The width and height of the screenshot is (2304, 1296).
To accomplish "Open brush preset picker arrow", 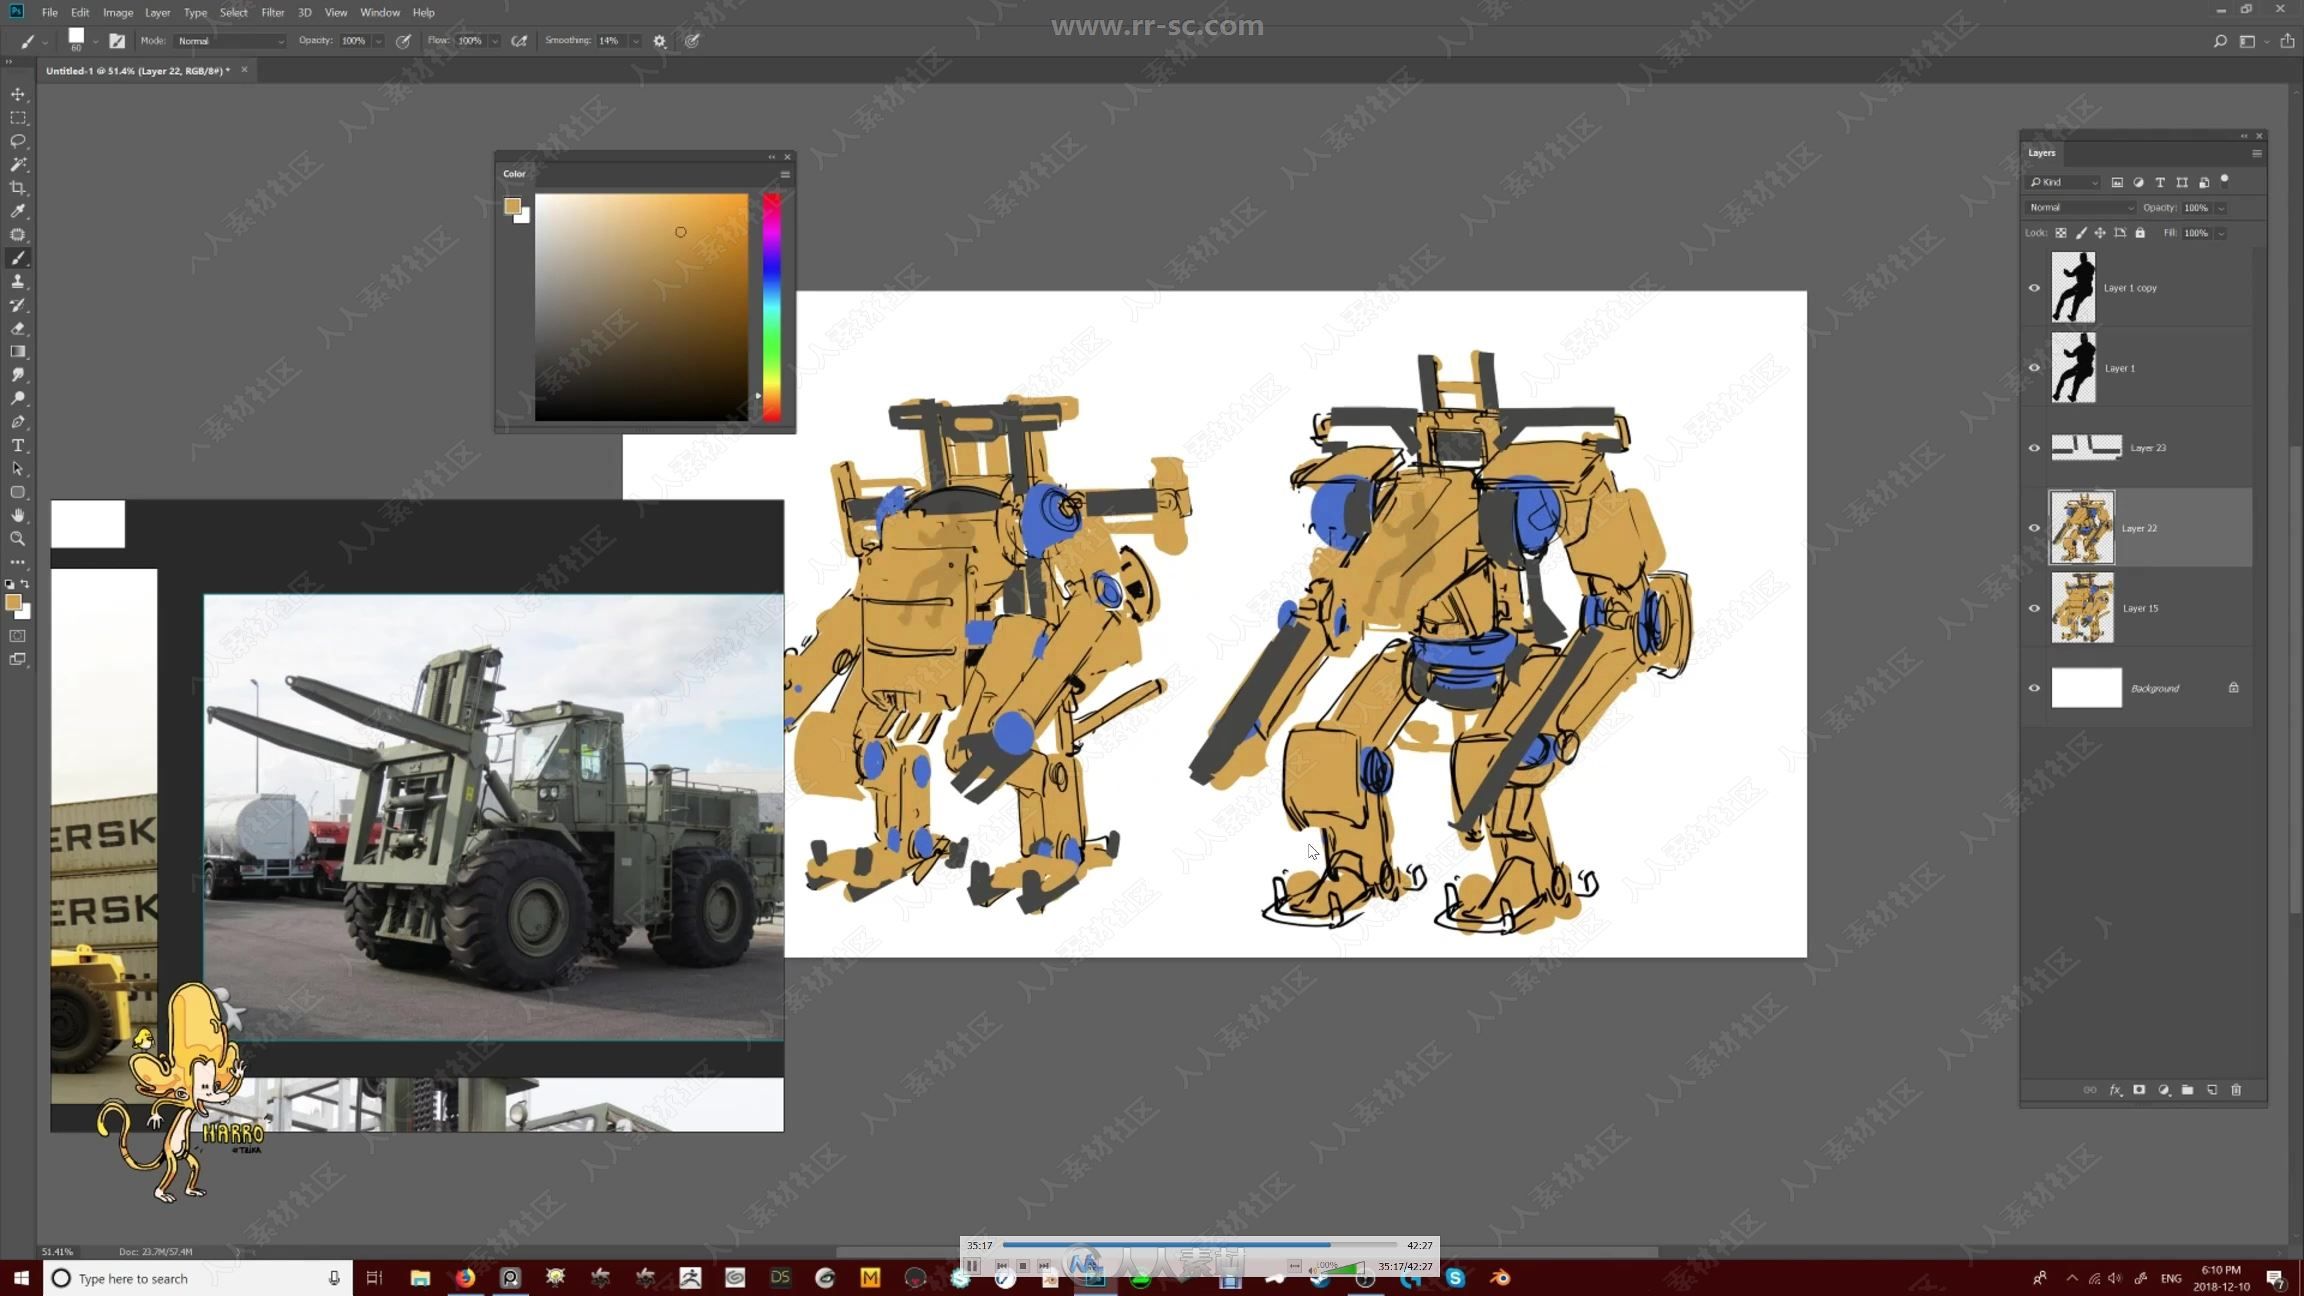I will pyautogui.click(x=95, y=42).
